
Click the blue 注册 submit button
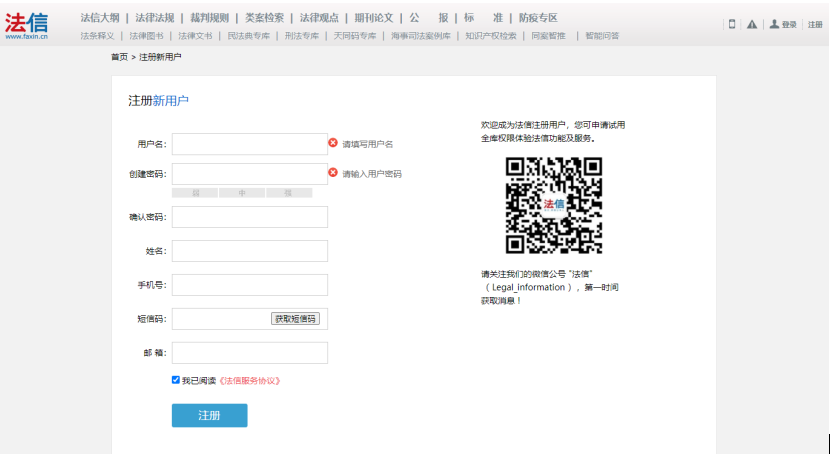[x=210, y=415]
